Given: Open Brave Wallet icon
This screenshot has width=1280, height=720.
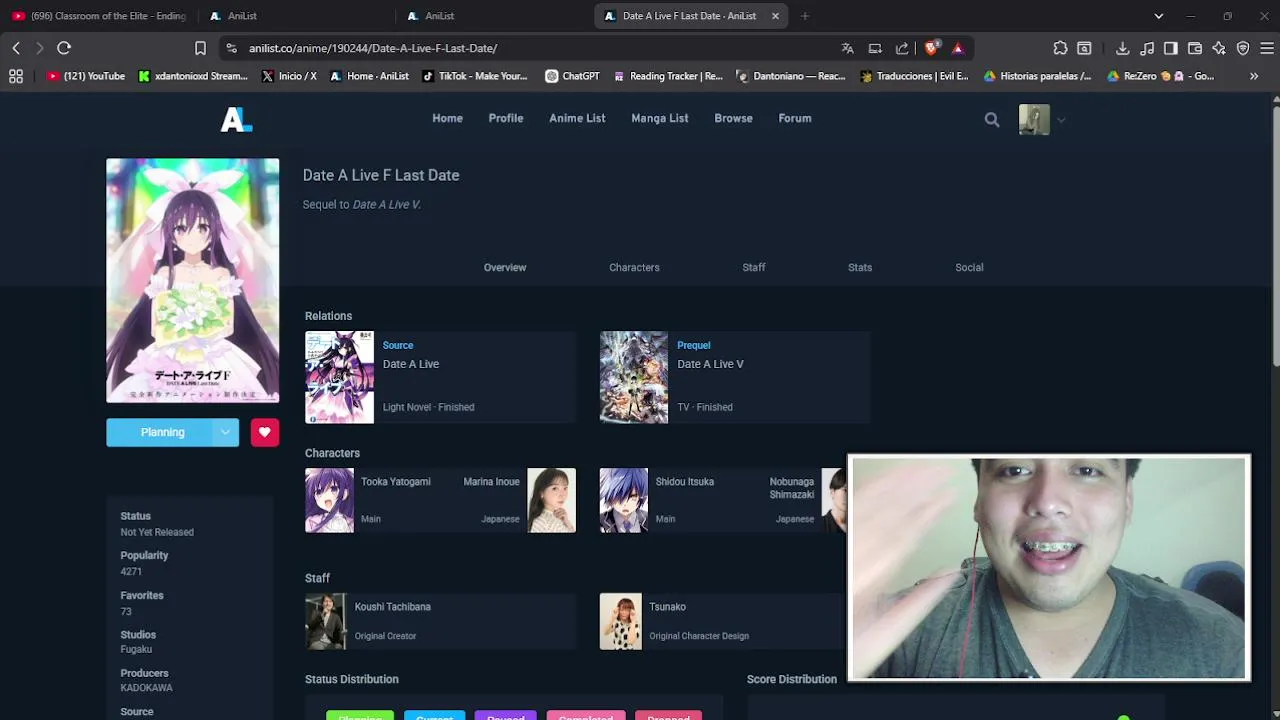Looking at the screenshot, I should (x=1195, y=48).
